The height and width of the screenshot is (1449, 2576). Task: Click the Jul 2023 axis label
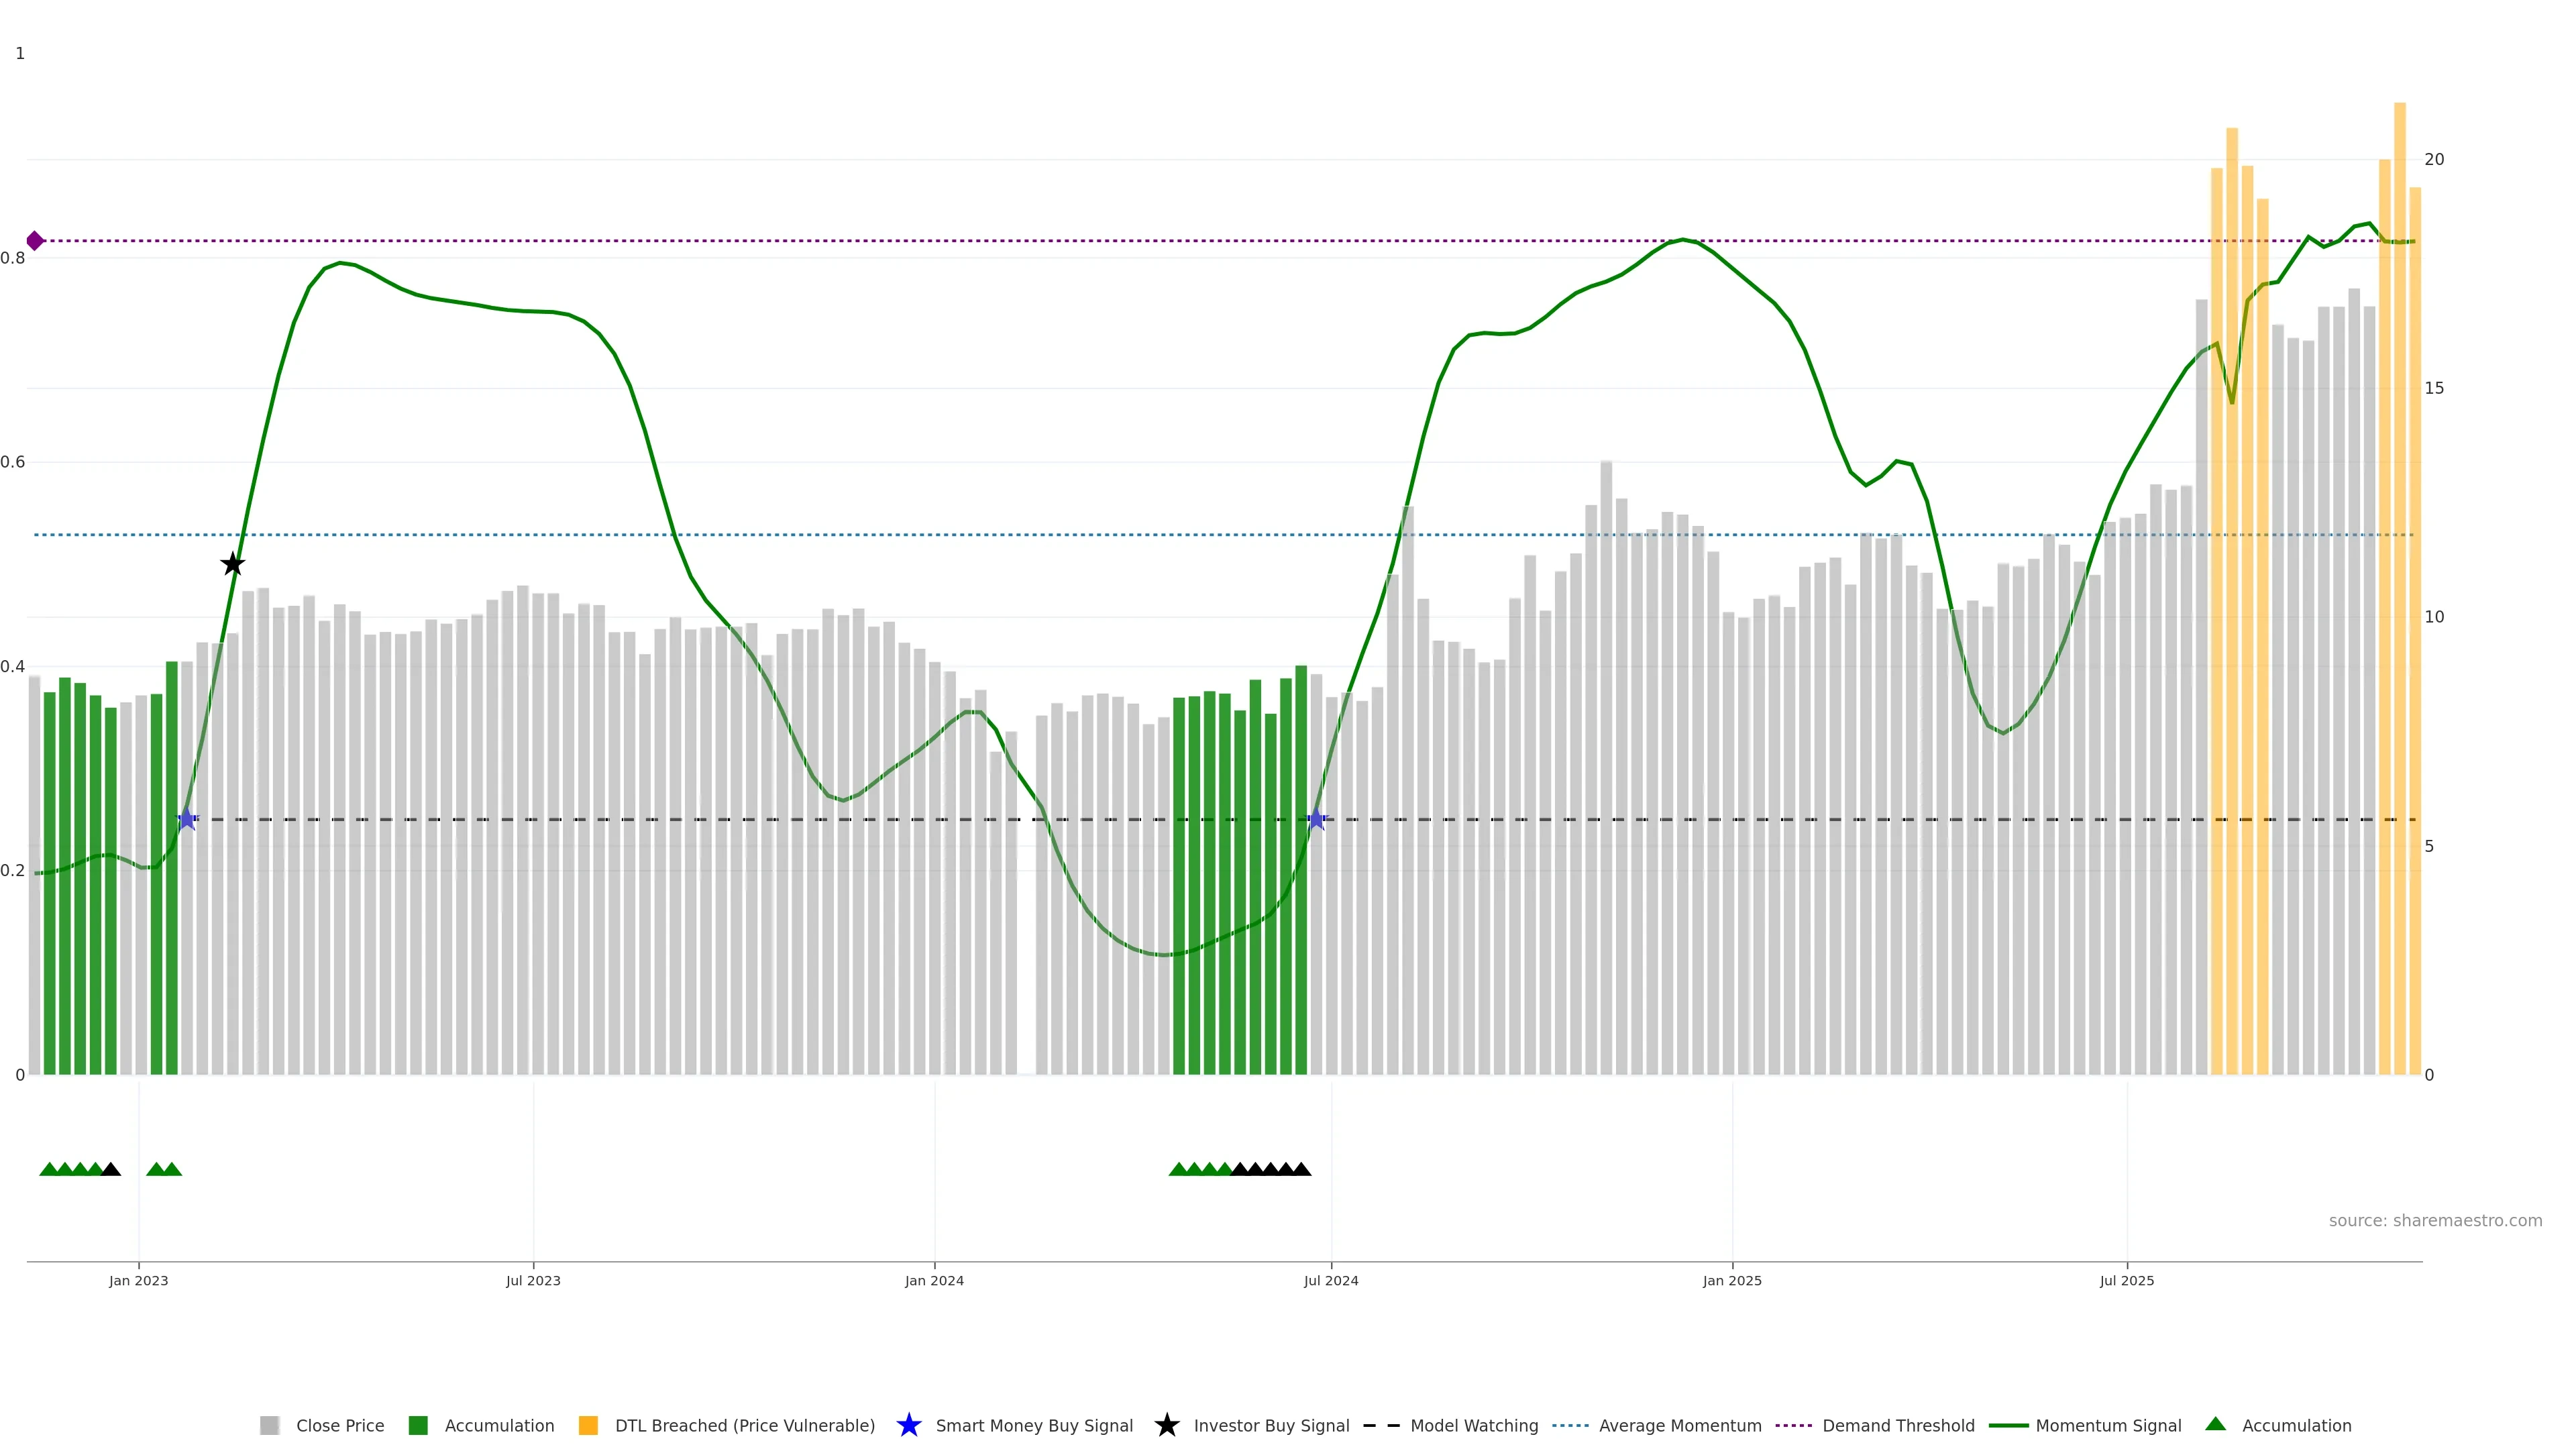(x=533, y=1281)
